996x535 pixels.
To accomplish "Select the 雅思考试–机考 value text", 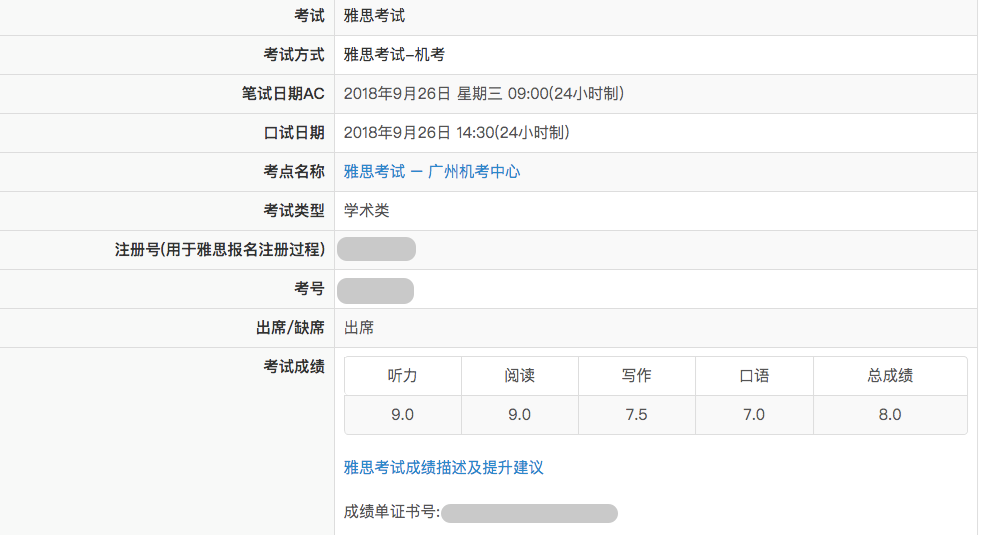I will pyautogui.click(x=394, y=55).
